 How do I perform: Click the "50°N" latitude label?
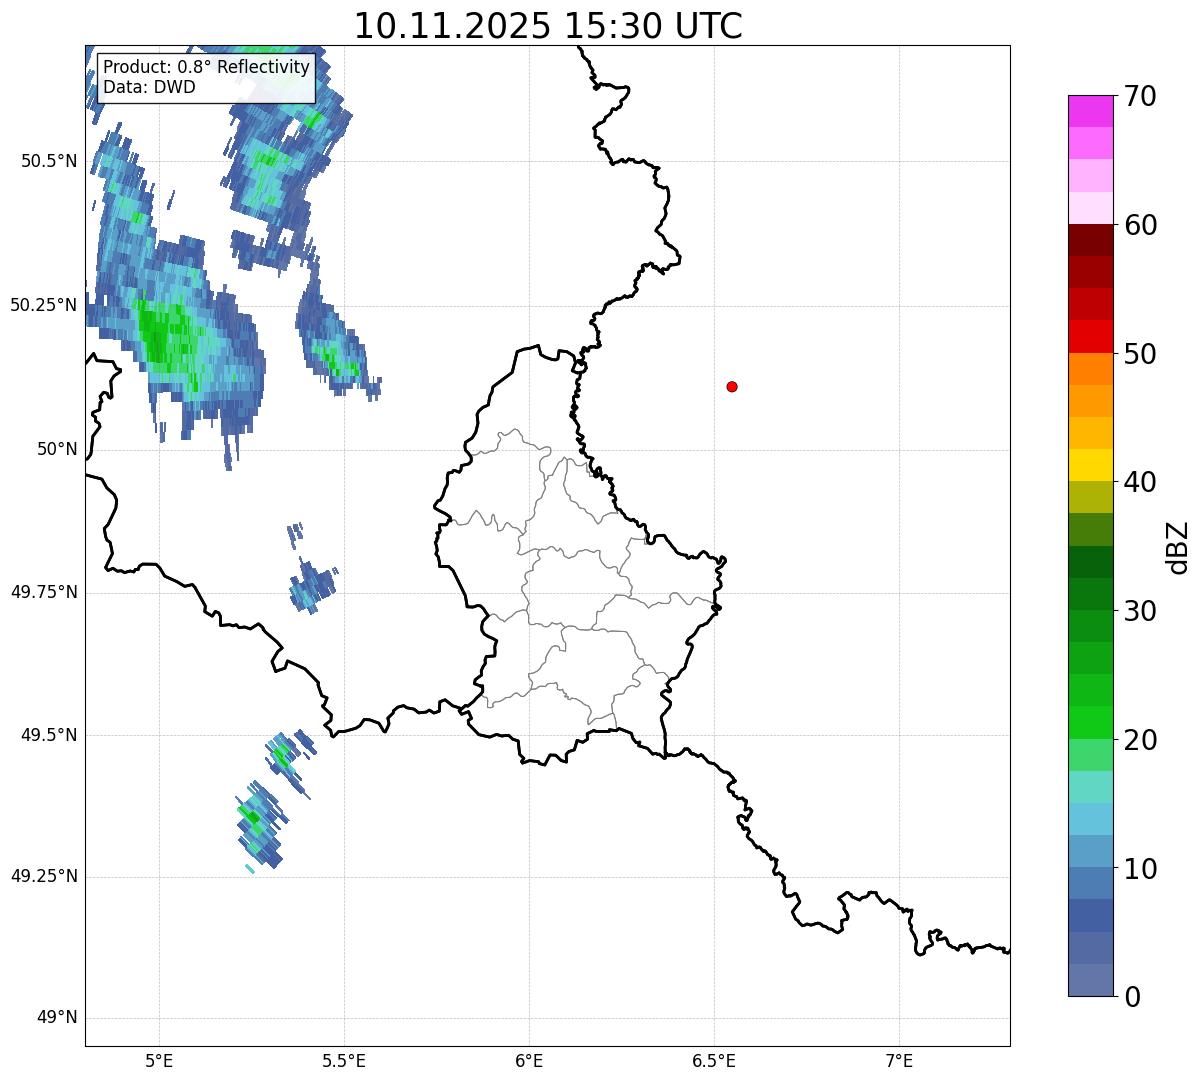(x=57, y=450)
